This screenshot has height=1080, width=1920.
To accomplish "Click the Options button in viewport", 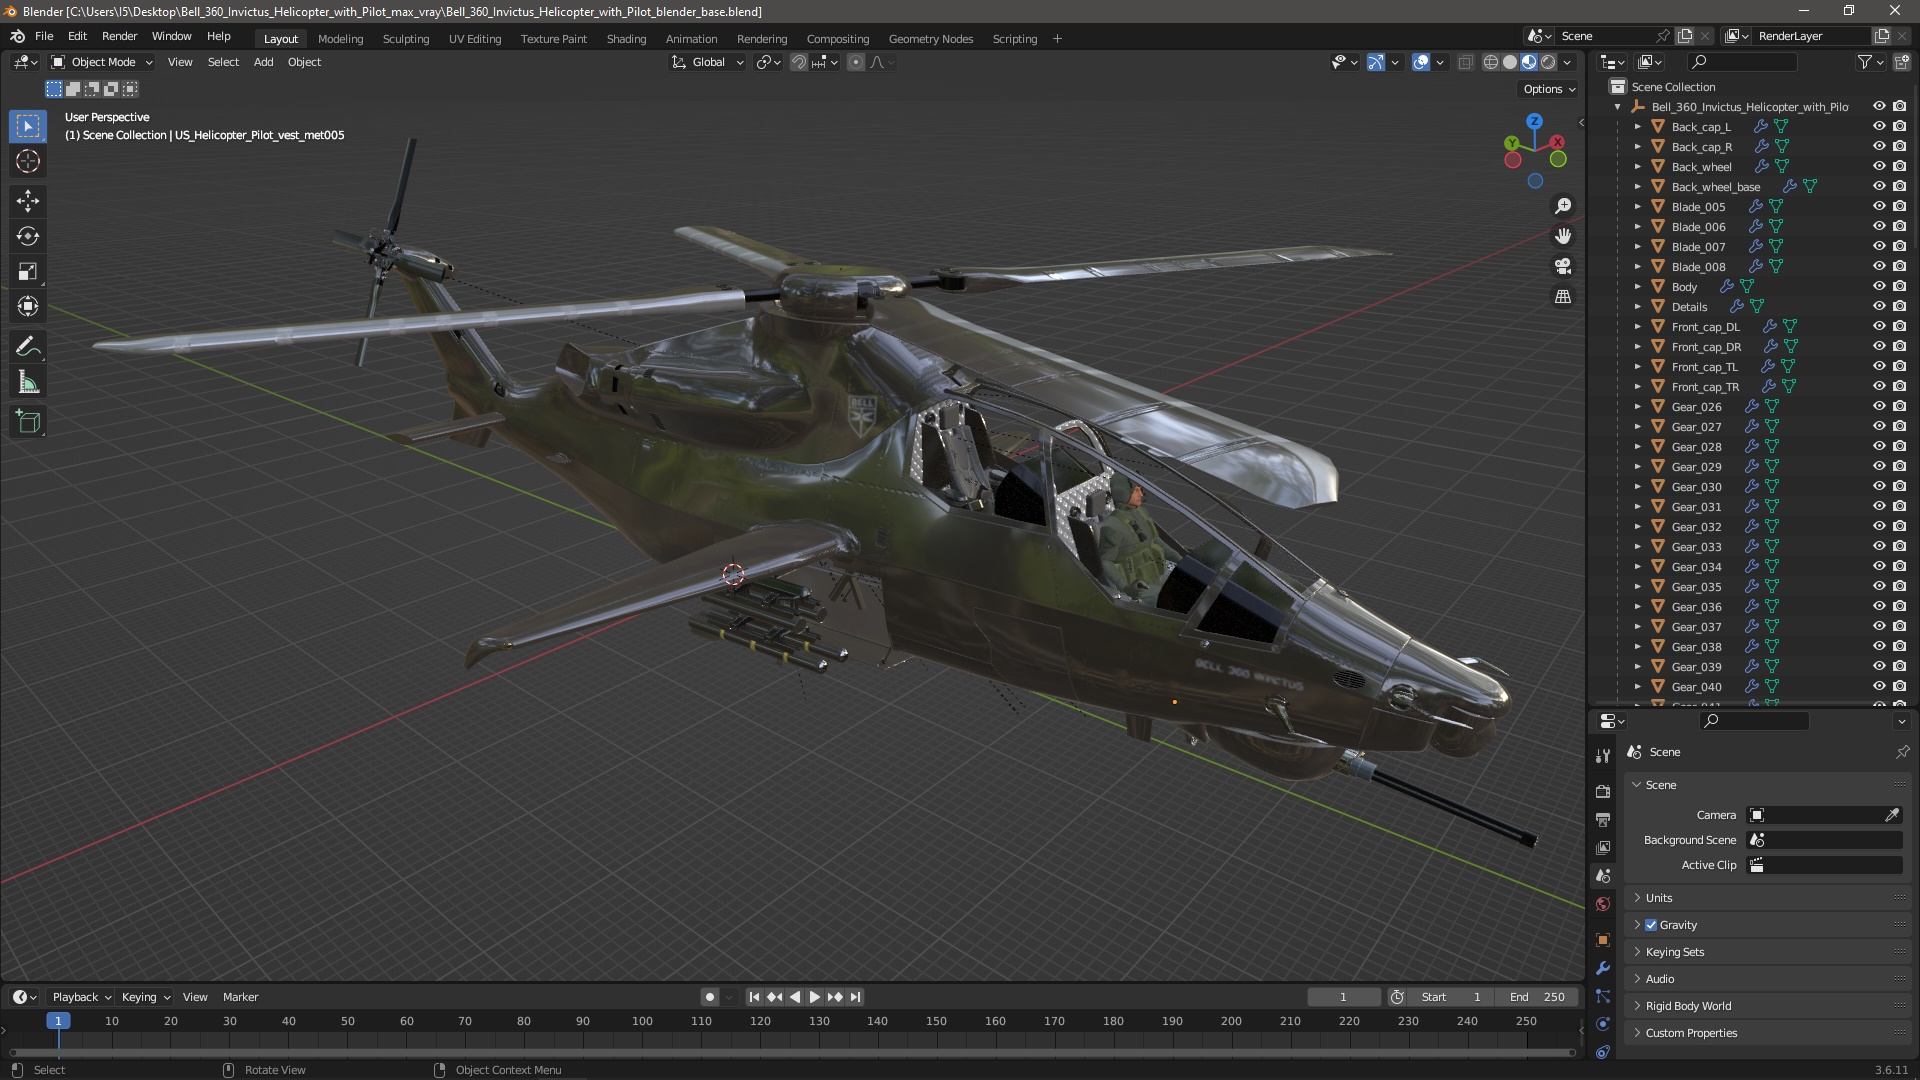I will (x=1548, y=89).
